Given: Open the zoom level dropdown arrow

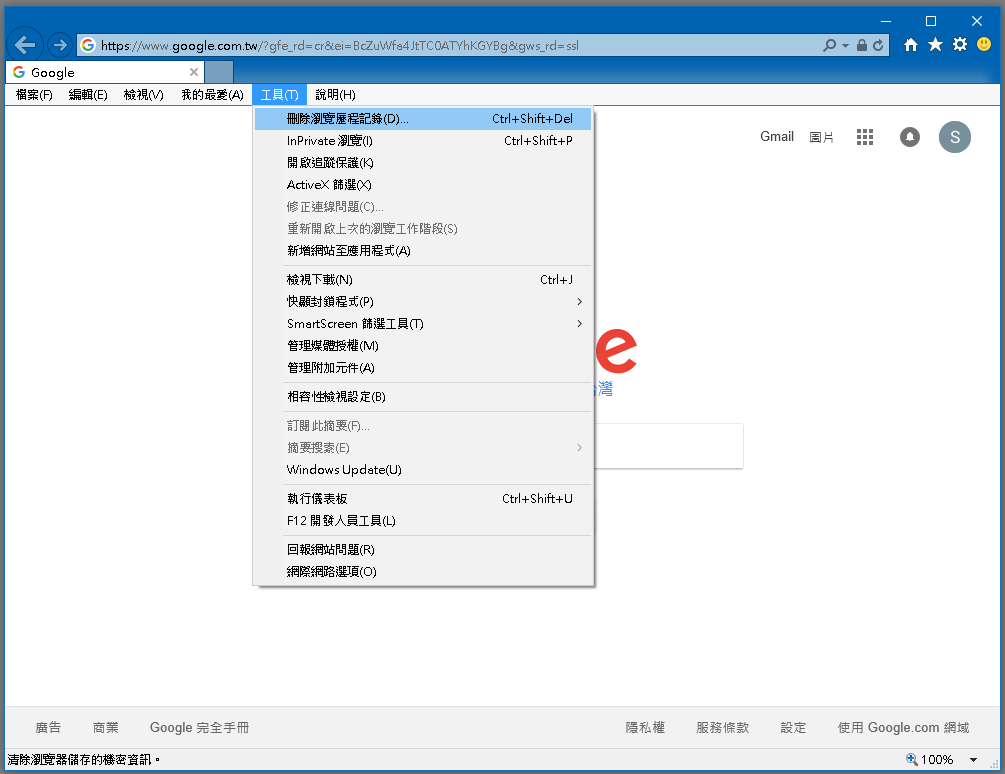Looking at the screenshot, I should (x=973, y=760).
